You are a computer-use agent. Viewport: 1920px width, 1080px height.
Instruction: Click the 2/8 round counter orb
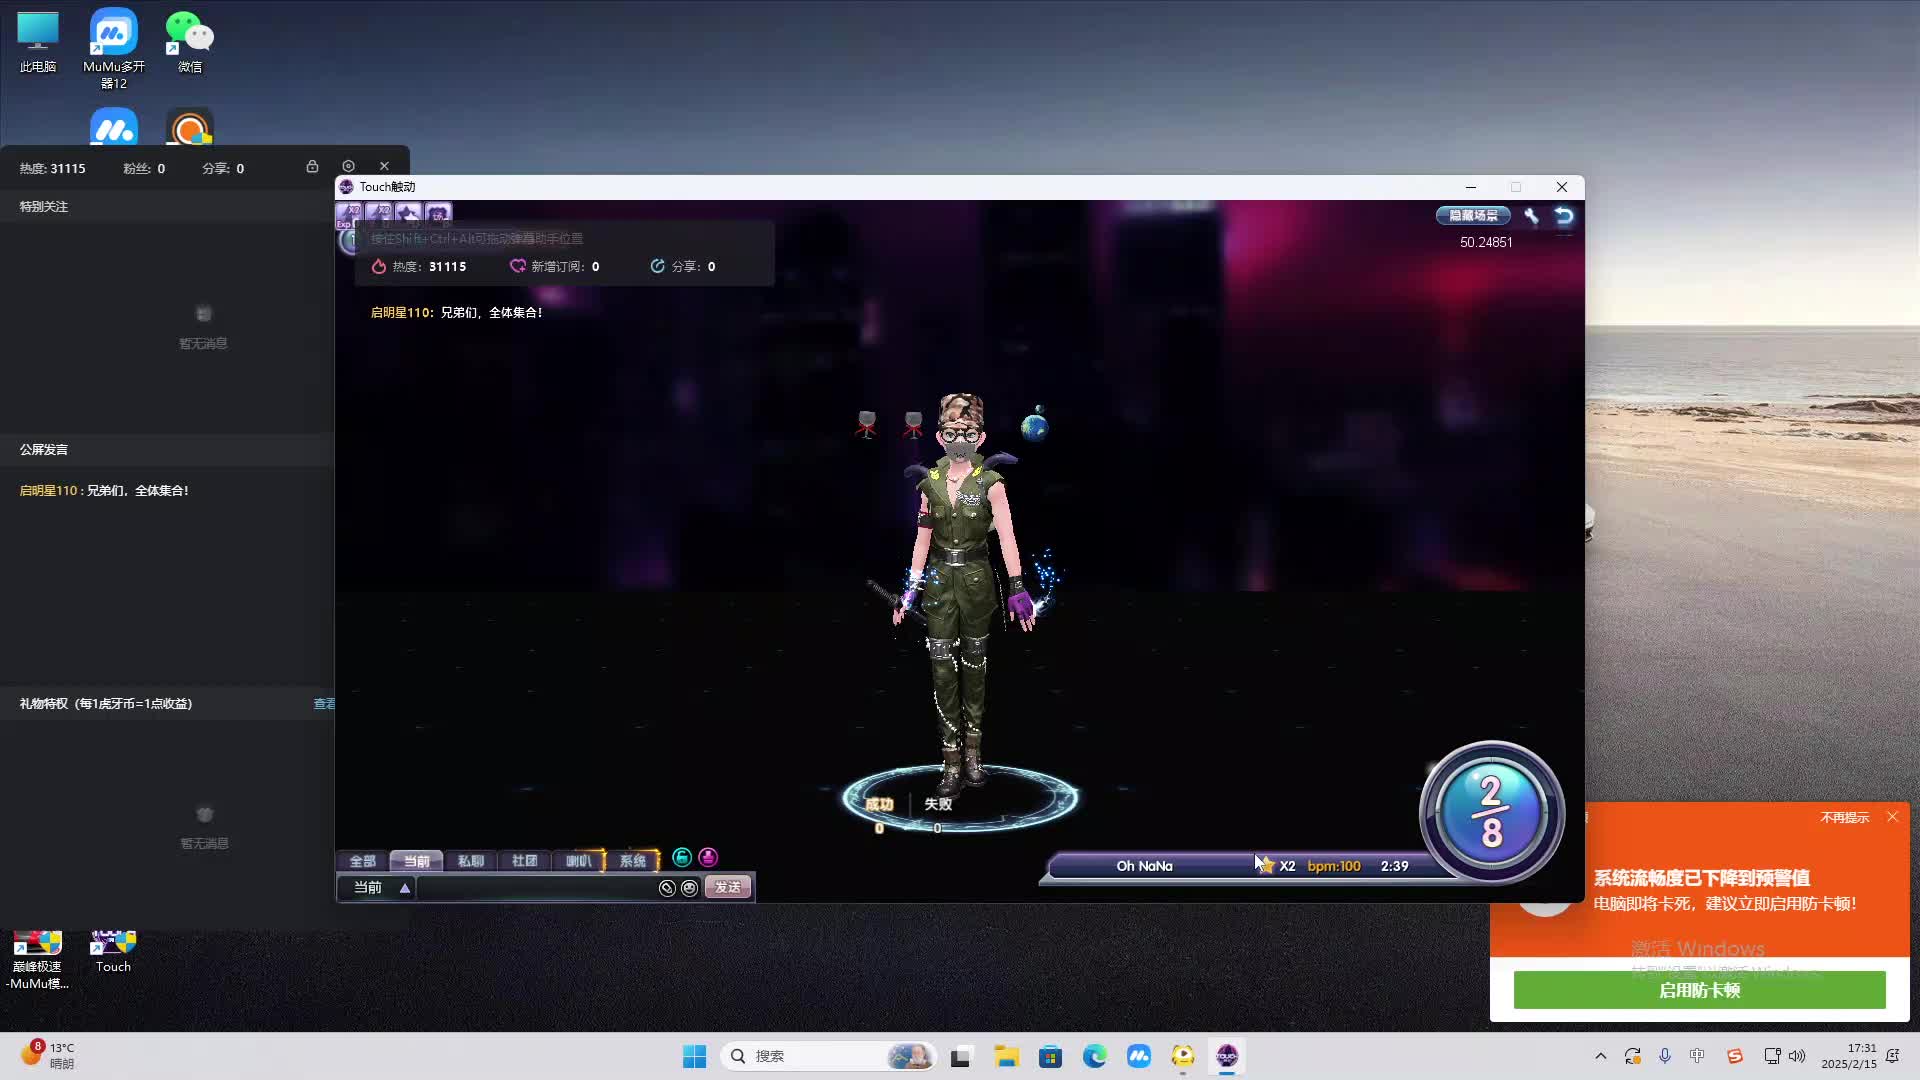pos(1491,812)
